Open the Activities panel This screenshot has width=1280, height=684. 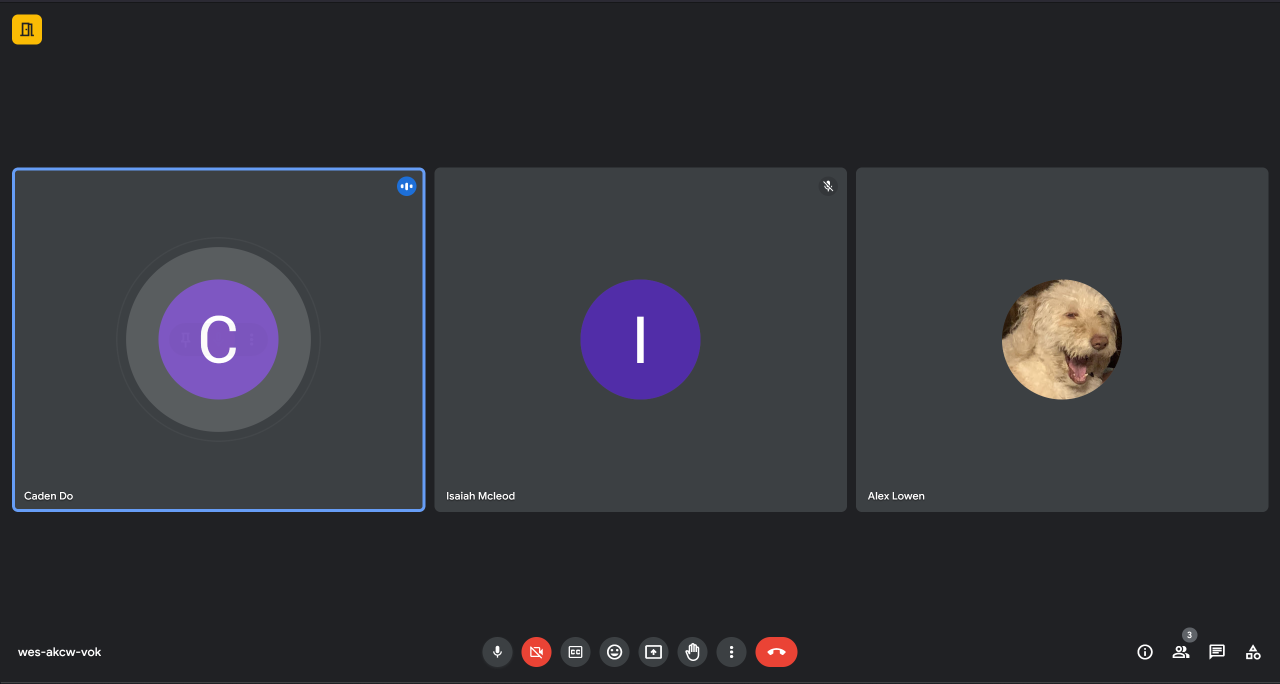[x=1253, y=652]
